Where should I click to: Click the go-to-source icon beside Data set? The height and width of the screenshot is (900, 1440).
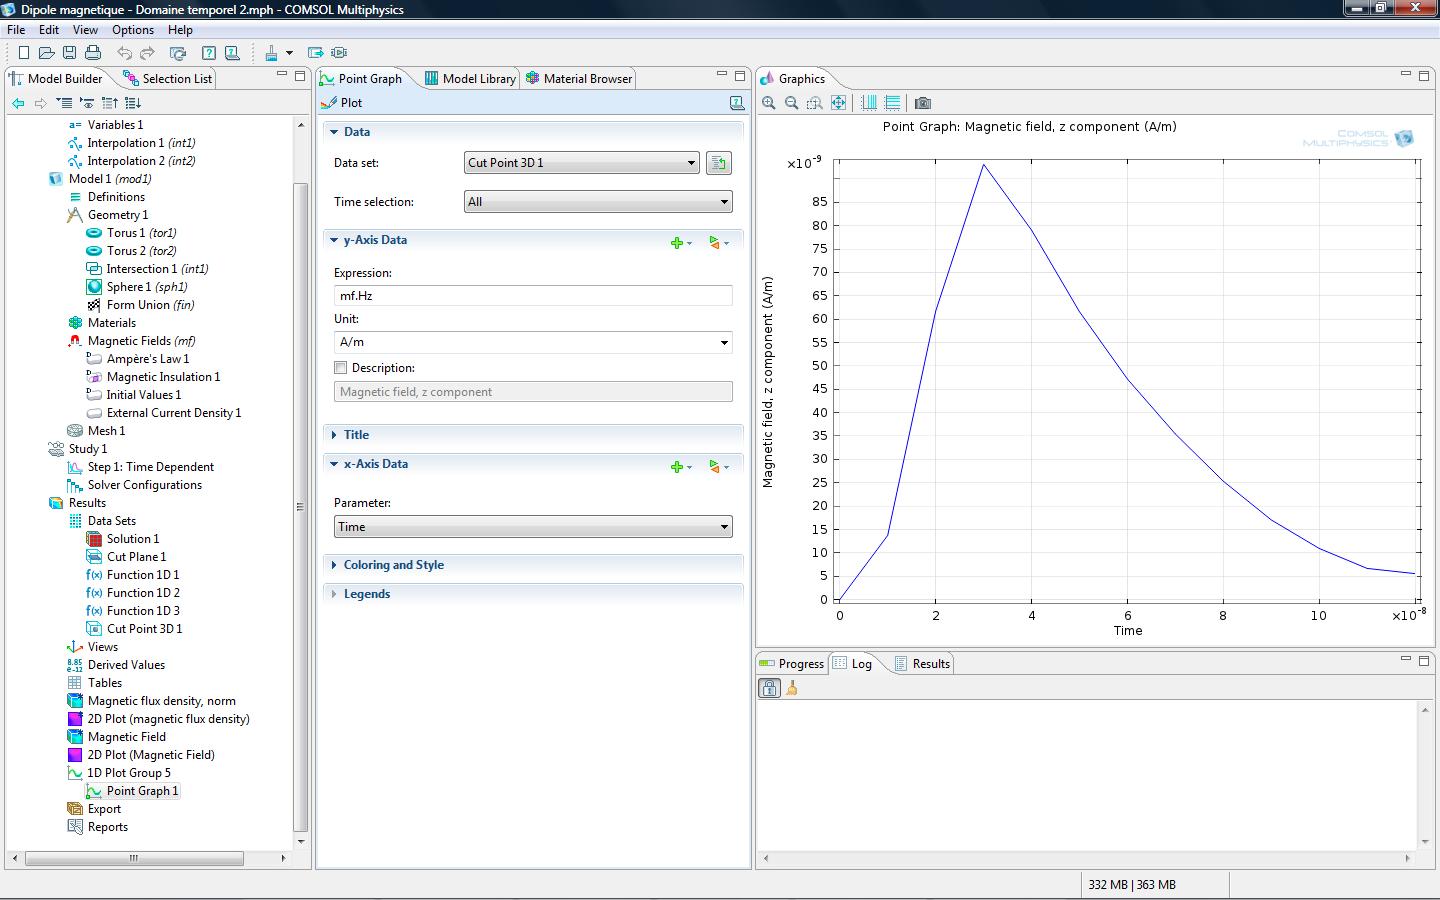click(718, 163)
